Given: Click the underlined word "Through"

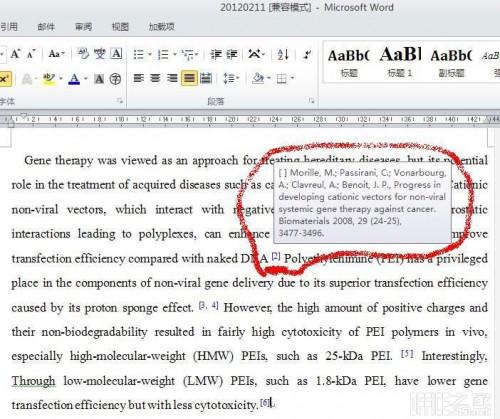Looking at the screenshot, I should 33,381.
